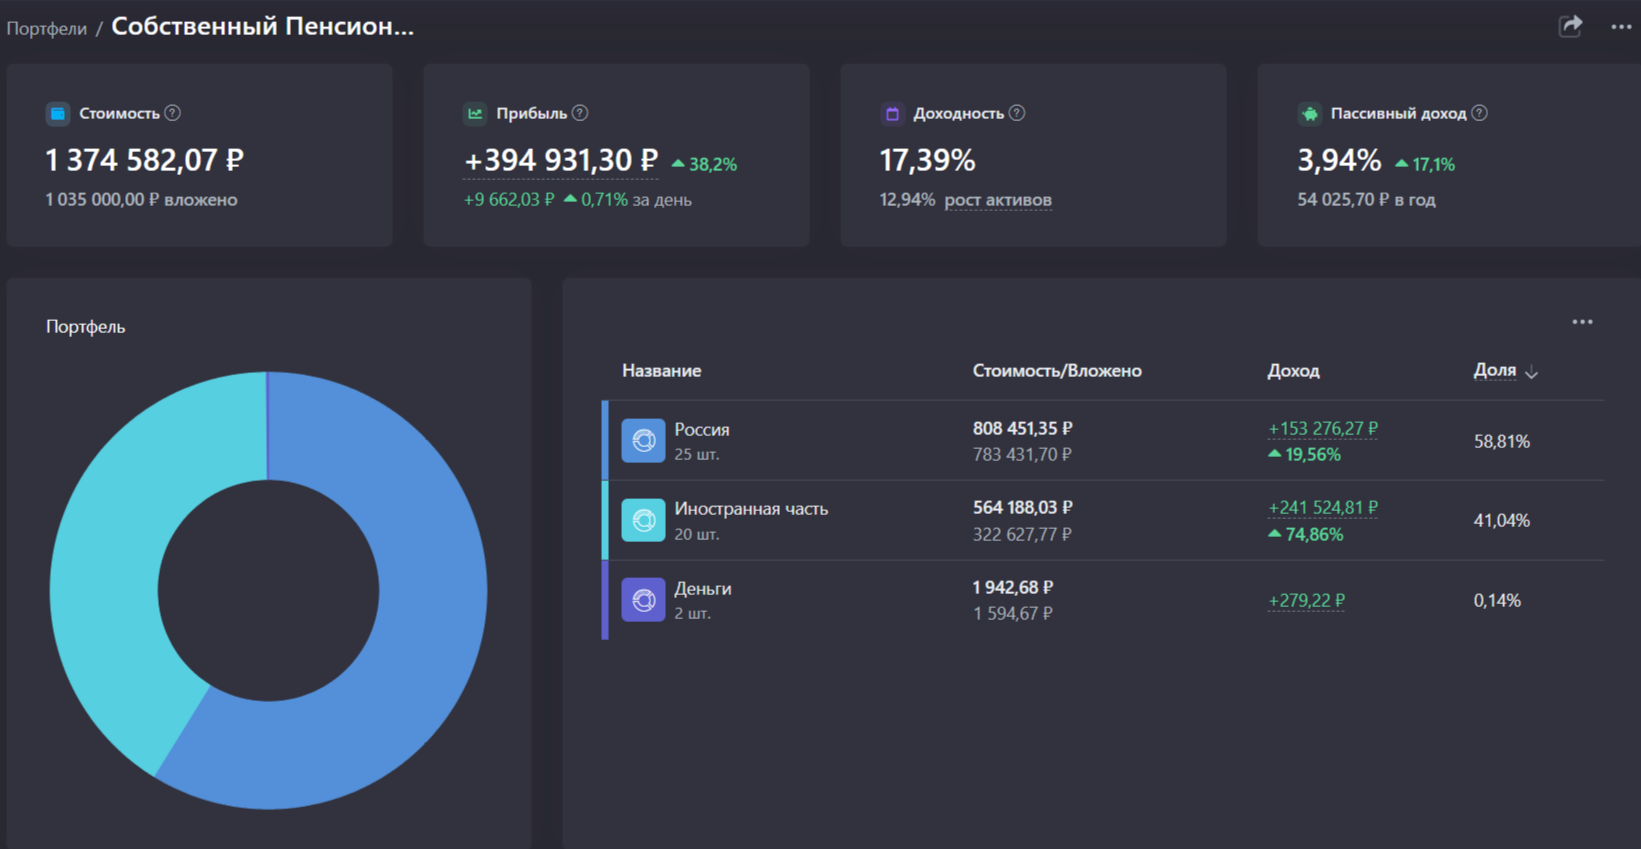Click 54 025,70 ₽ в год text

pos(1366,200)
